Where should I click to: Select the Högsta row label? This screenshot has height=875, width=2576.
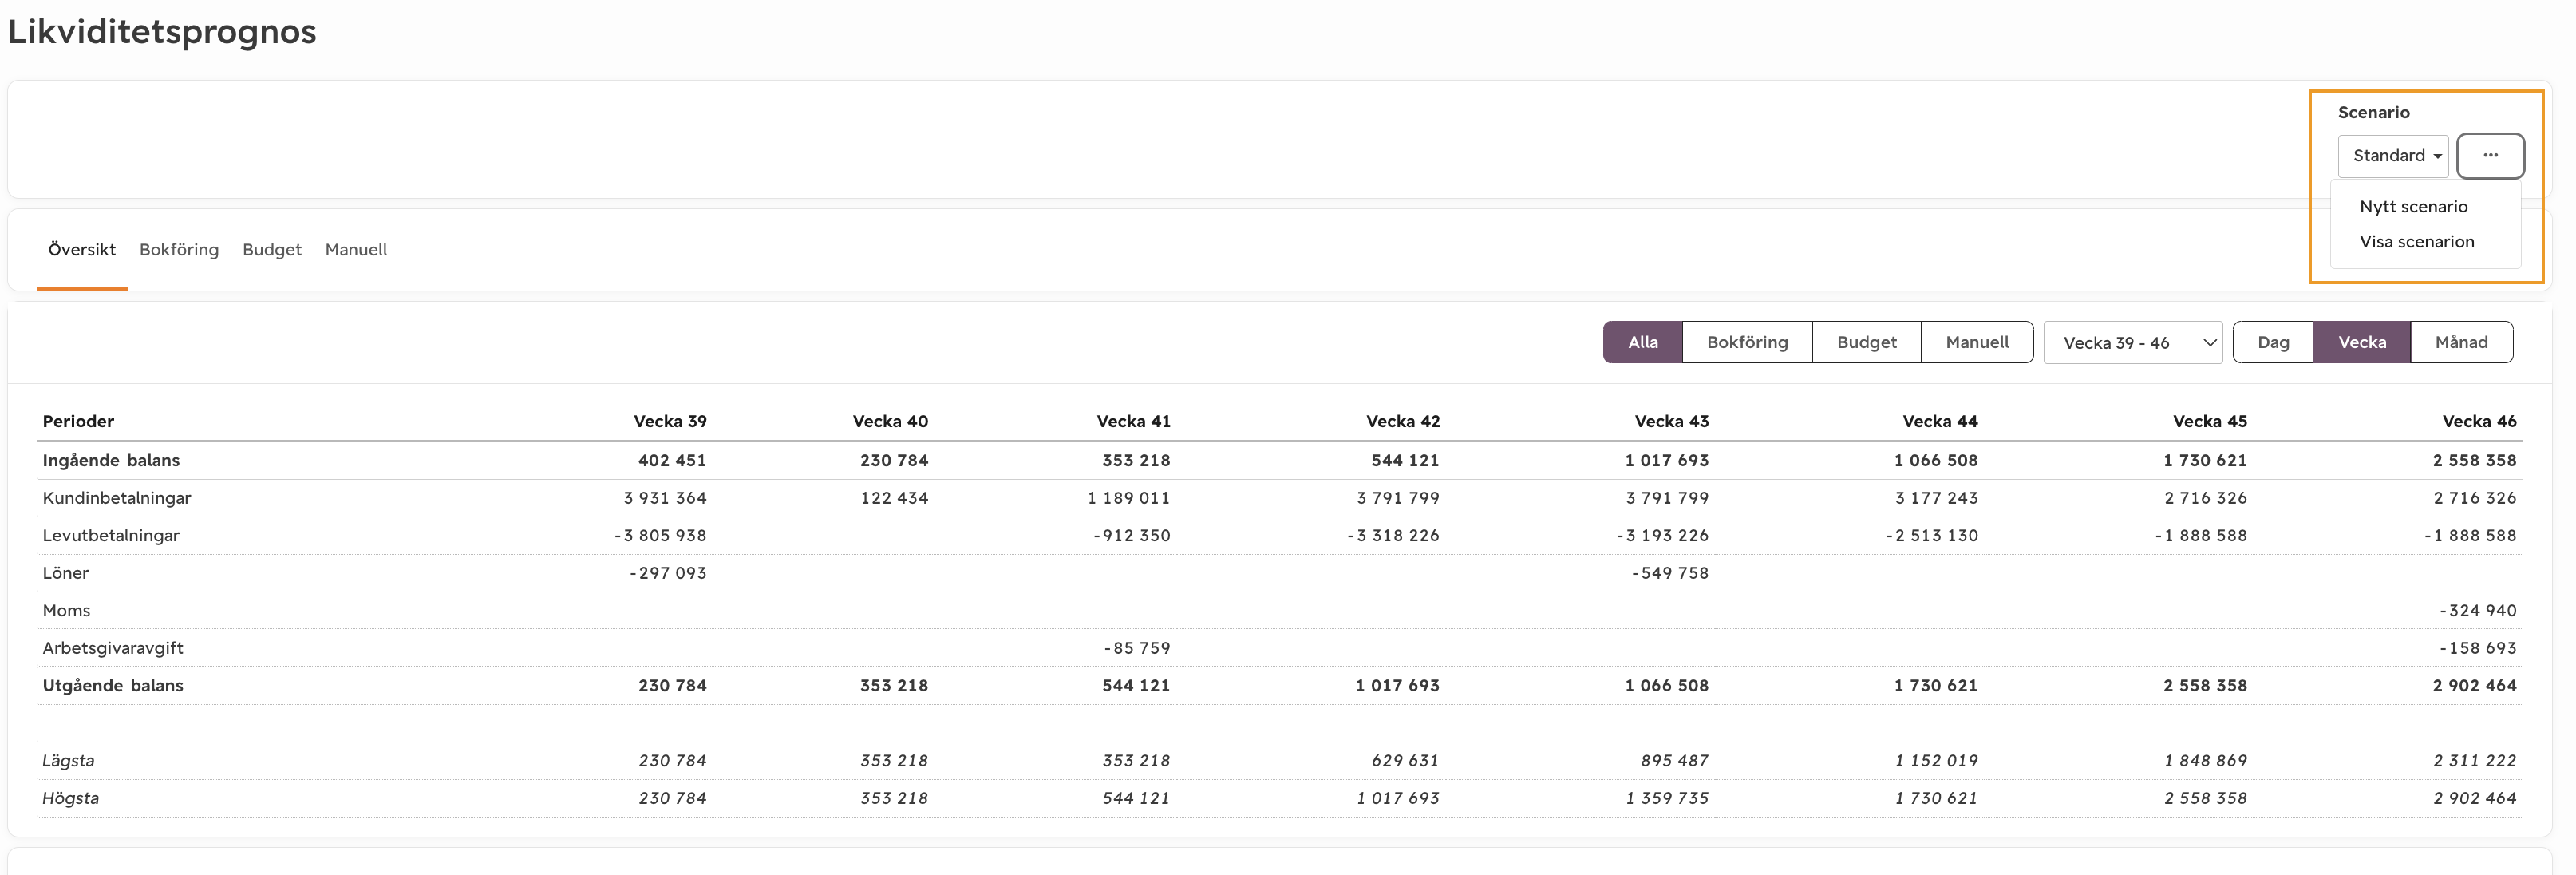tap(70, 798)
